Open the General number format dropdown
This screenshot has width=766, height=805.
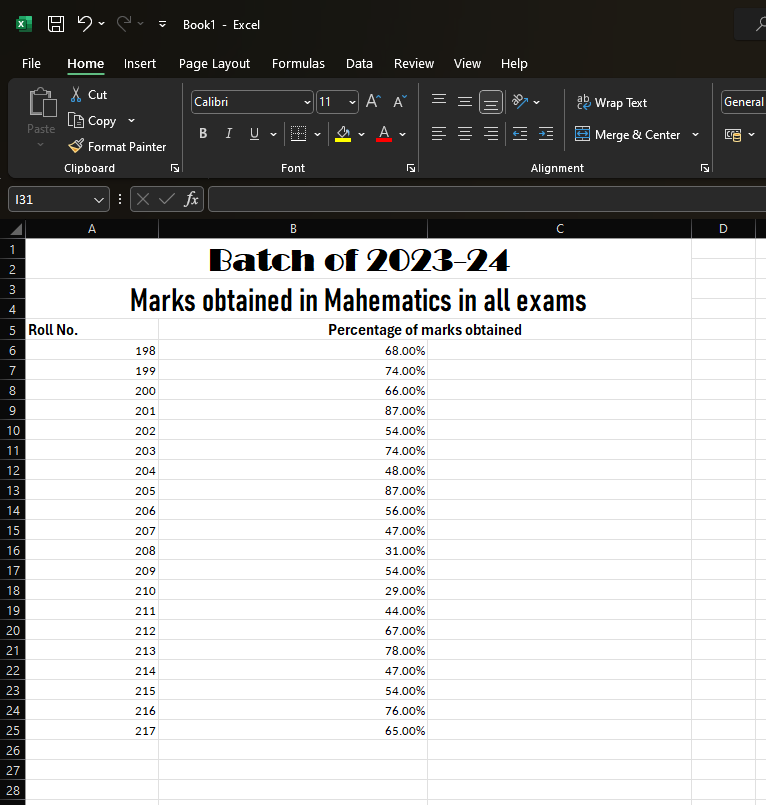pos(743,102)
